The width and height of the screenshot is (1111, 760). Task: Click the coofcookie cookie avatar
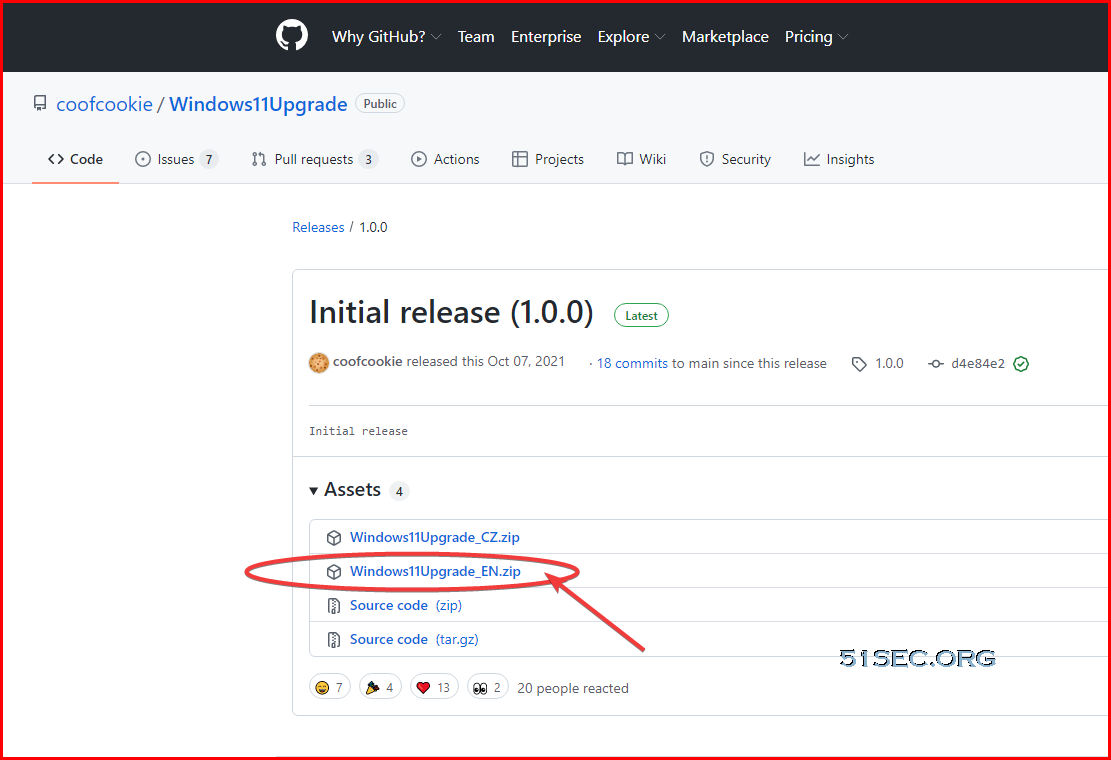[319, 363]
